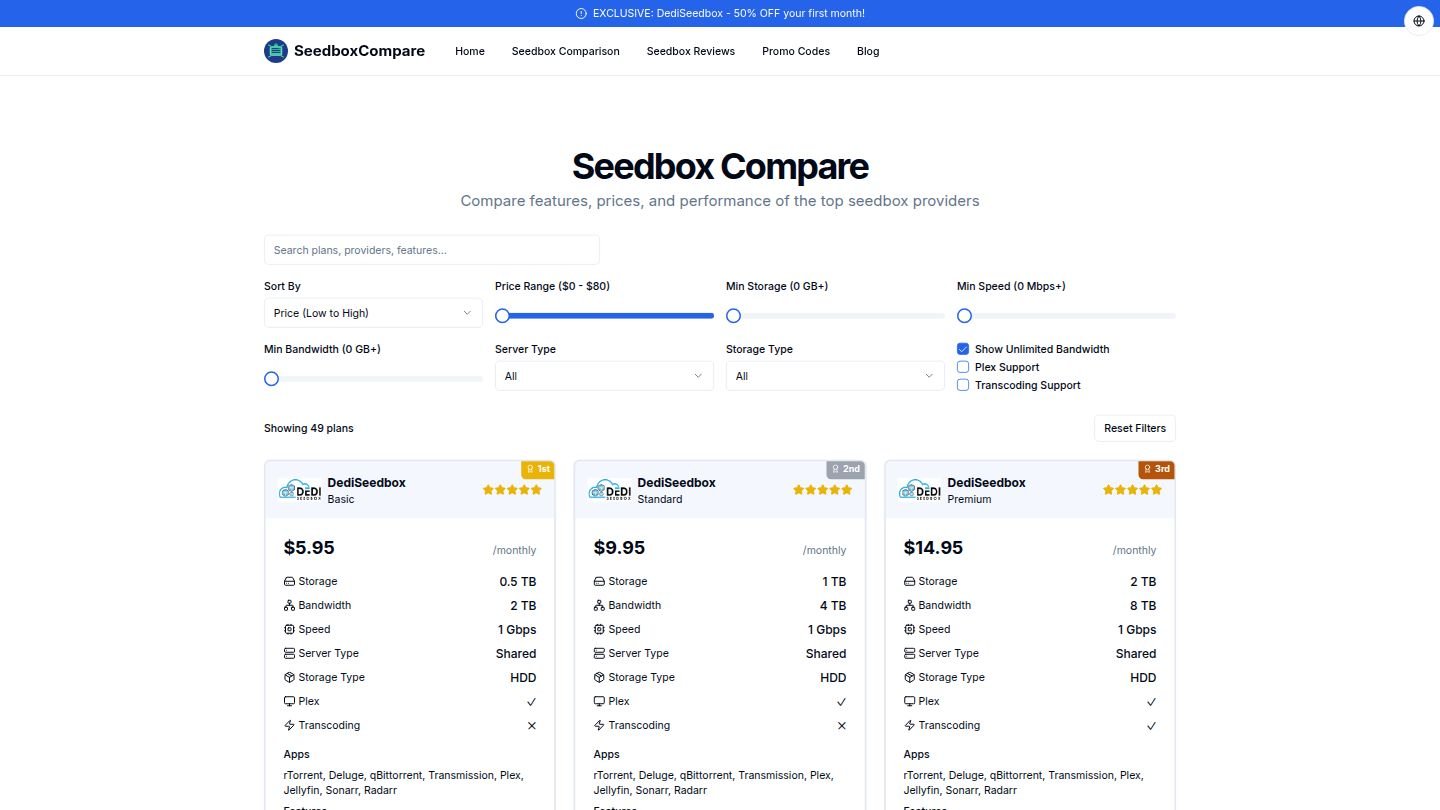Screen dimensions: 1440x810
Task: Open Promo Codes menu item
Action: coord(796,51)
